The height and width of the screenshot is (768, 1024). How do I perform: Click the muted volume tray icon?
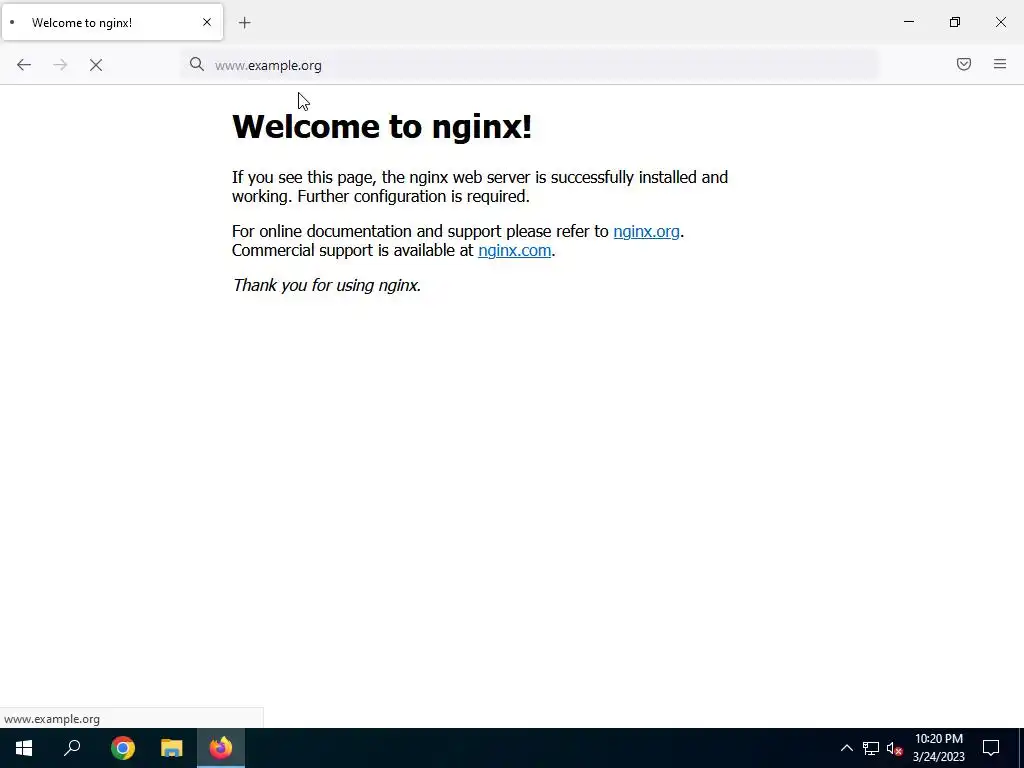point(894,748)
